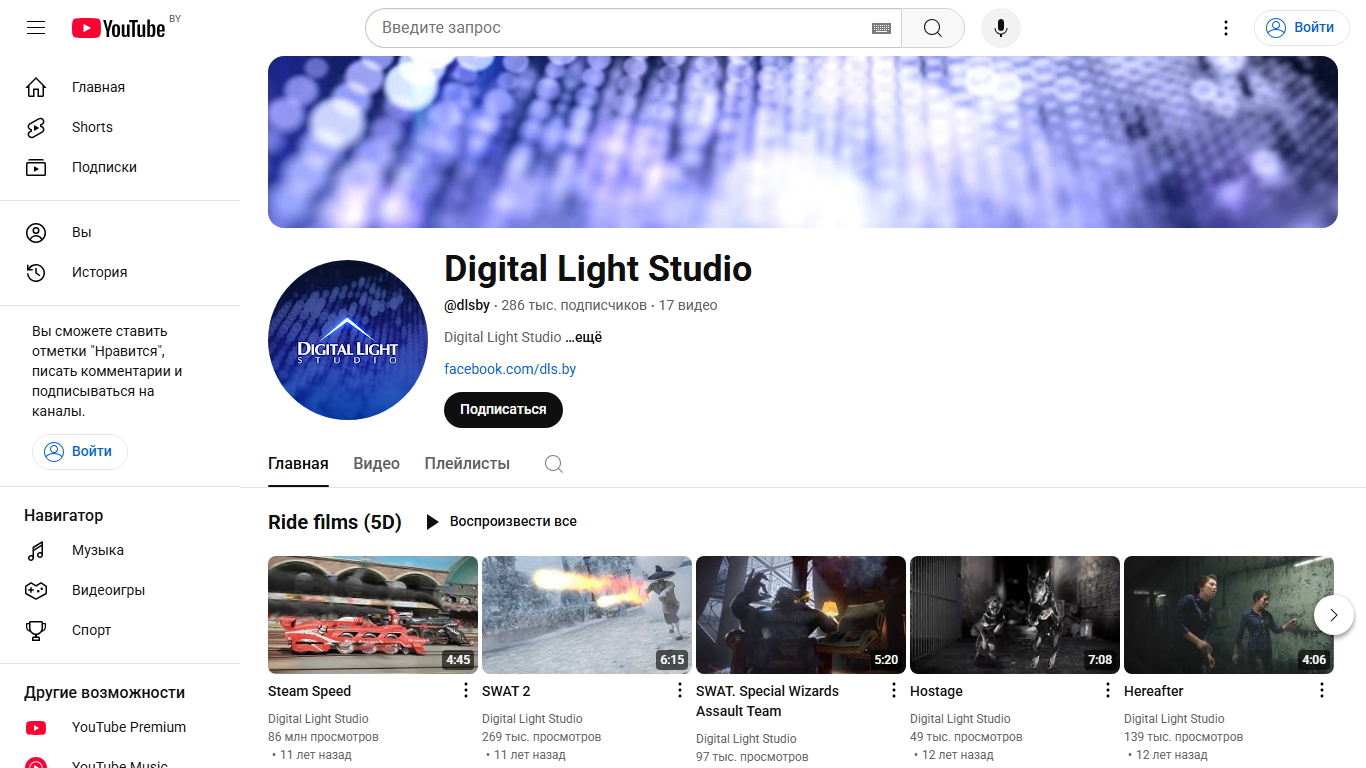This screenshot has width=1366, height=768.
Task: Click the magnifier search button
Action: (933, 28)
